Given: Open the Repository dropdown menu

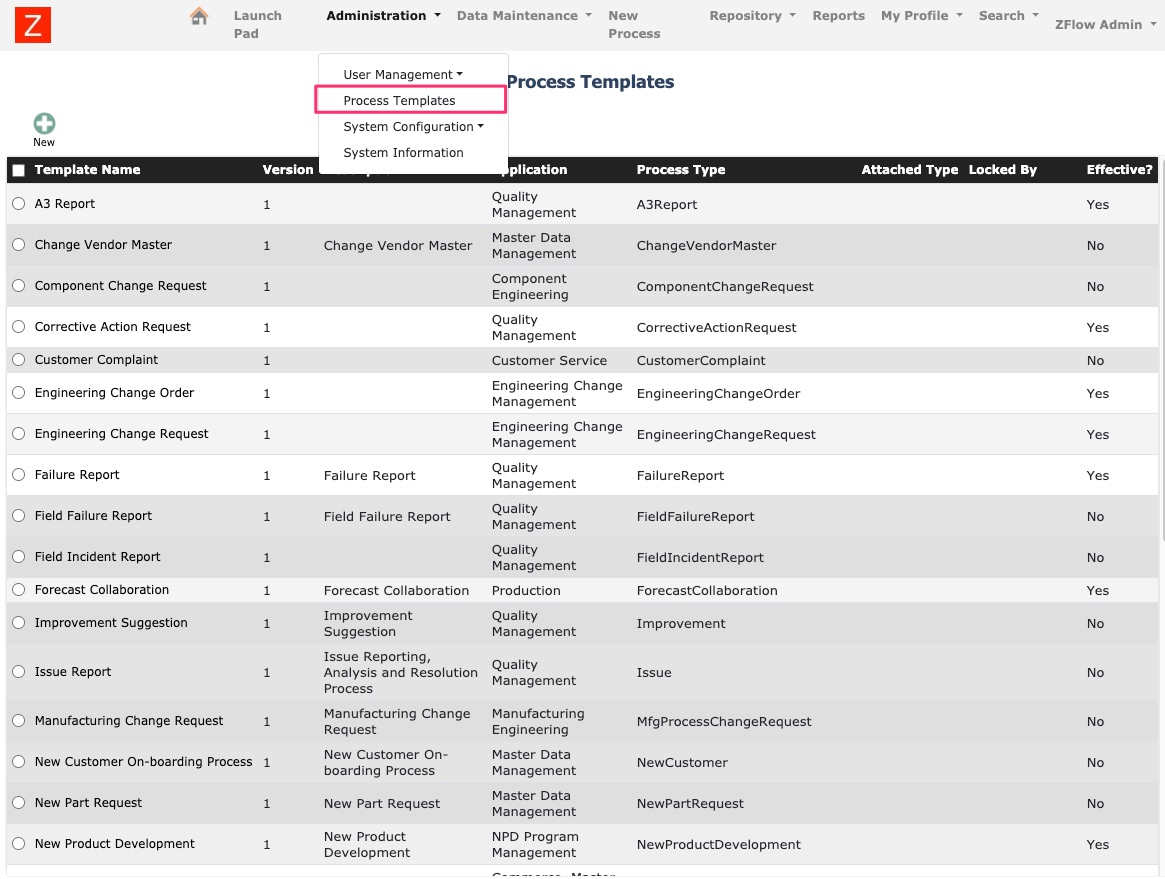Looking at the screenshot, I should click(x=752, y=16).
